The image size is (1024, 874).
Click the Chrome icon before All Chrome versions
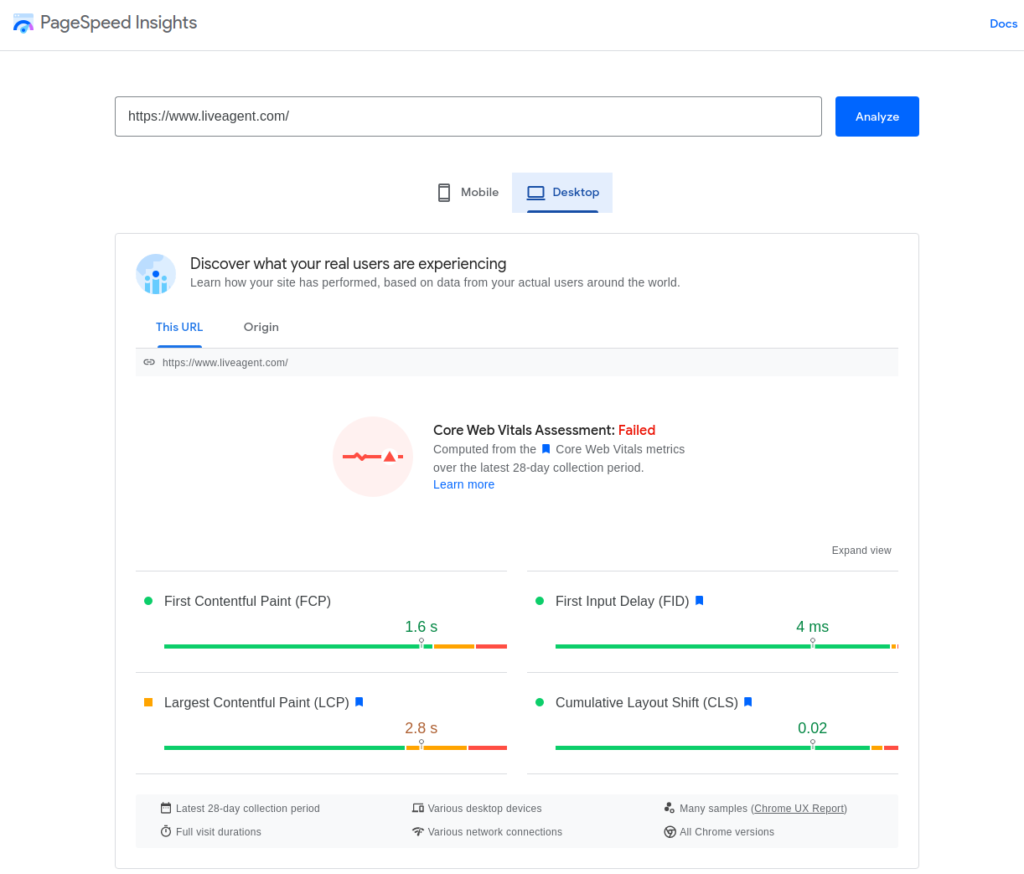pos(668,831)
